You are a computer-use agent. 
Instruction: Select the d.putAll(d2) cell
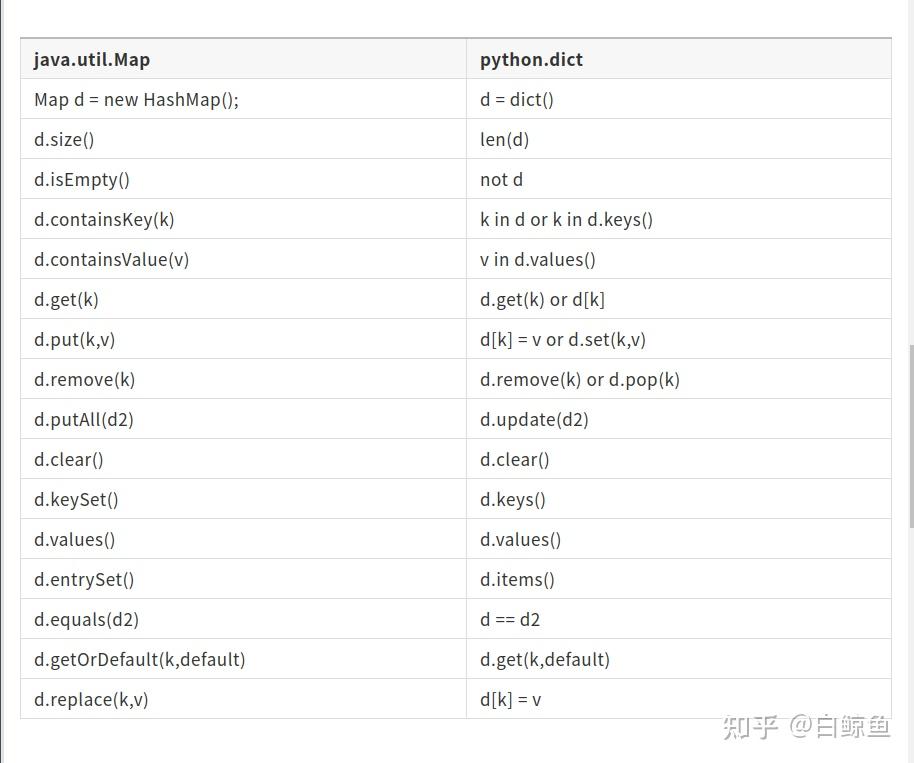(x=243, y=419)
